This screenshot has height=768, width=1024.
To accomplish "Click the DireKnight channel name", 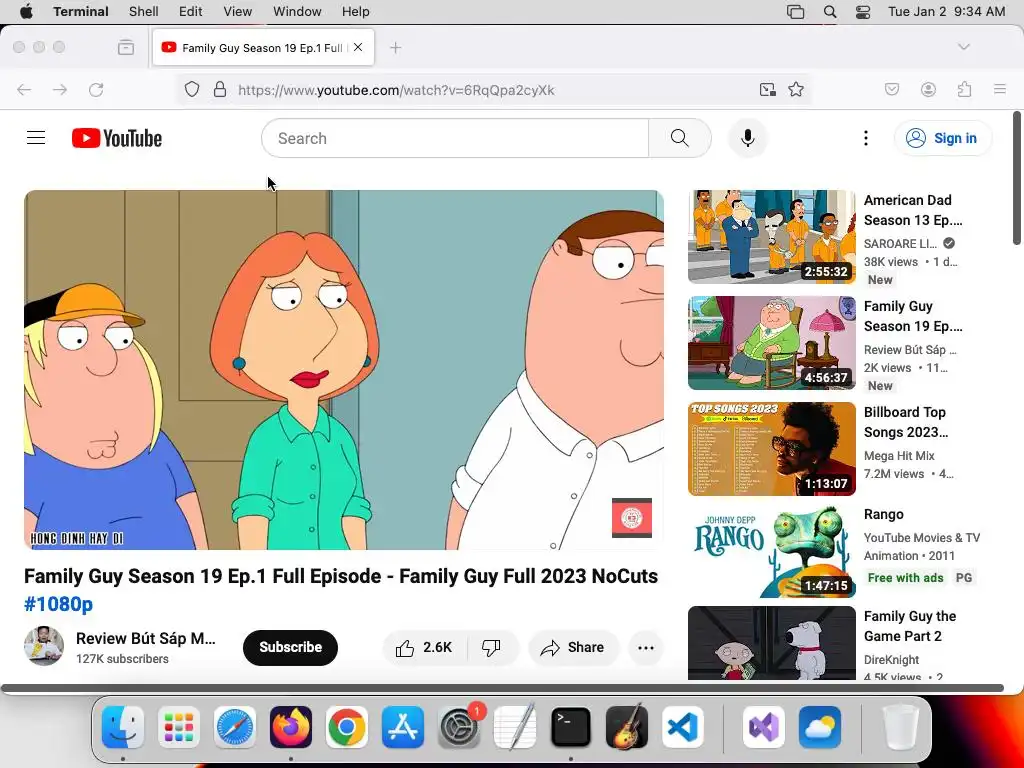I will pyautogui.click(x=891, y=660).
